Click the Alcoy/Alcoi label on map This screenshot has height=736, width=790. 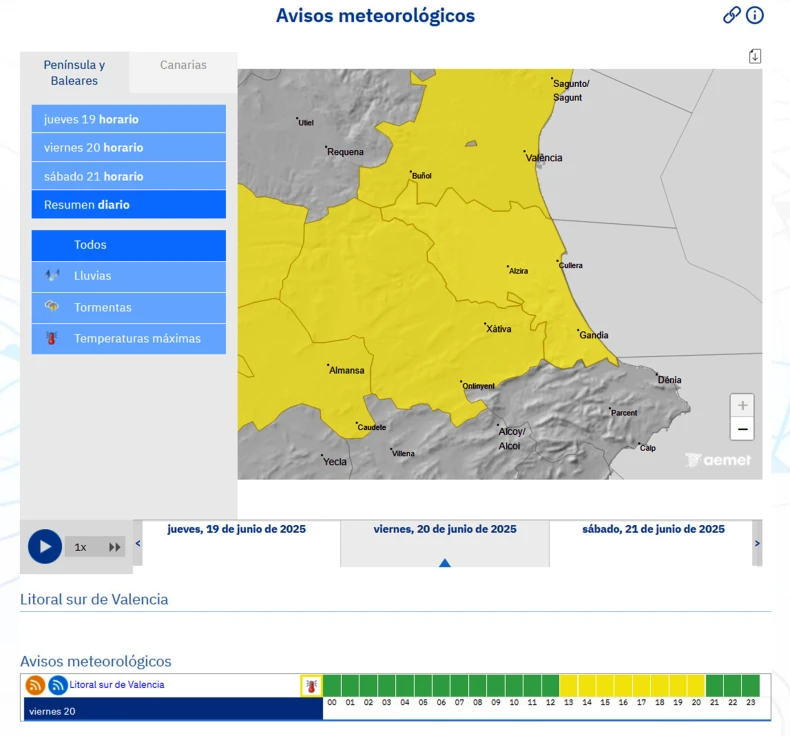[511, 439]
